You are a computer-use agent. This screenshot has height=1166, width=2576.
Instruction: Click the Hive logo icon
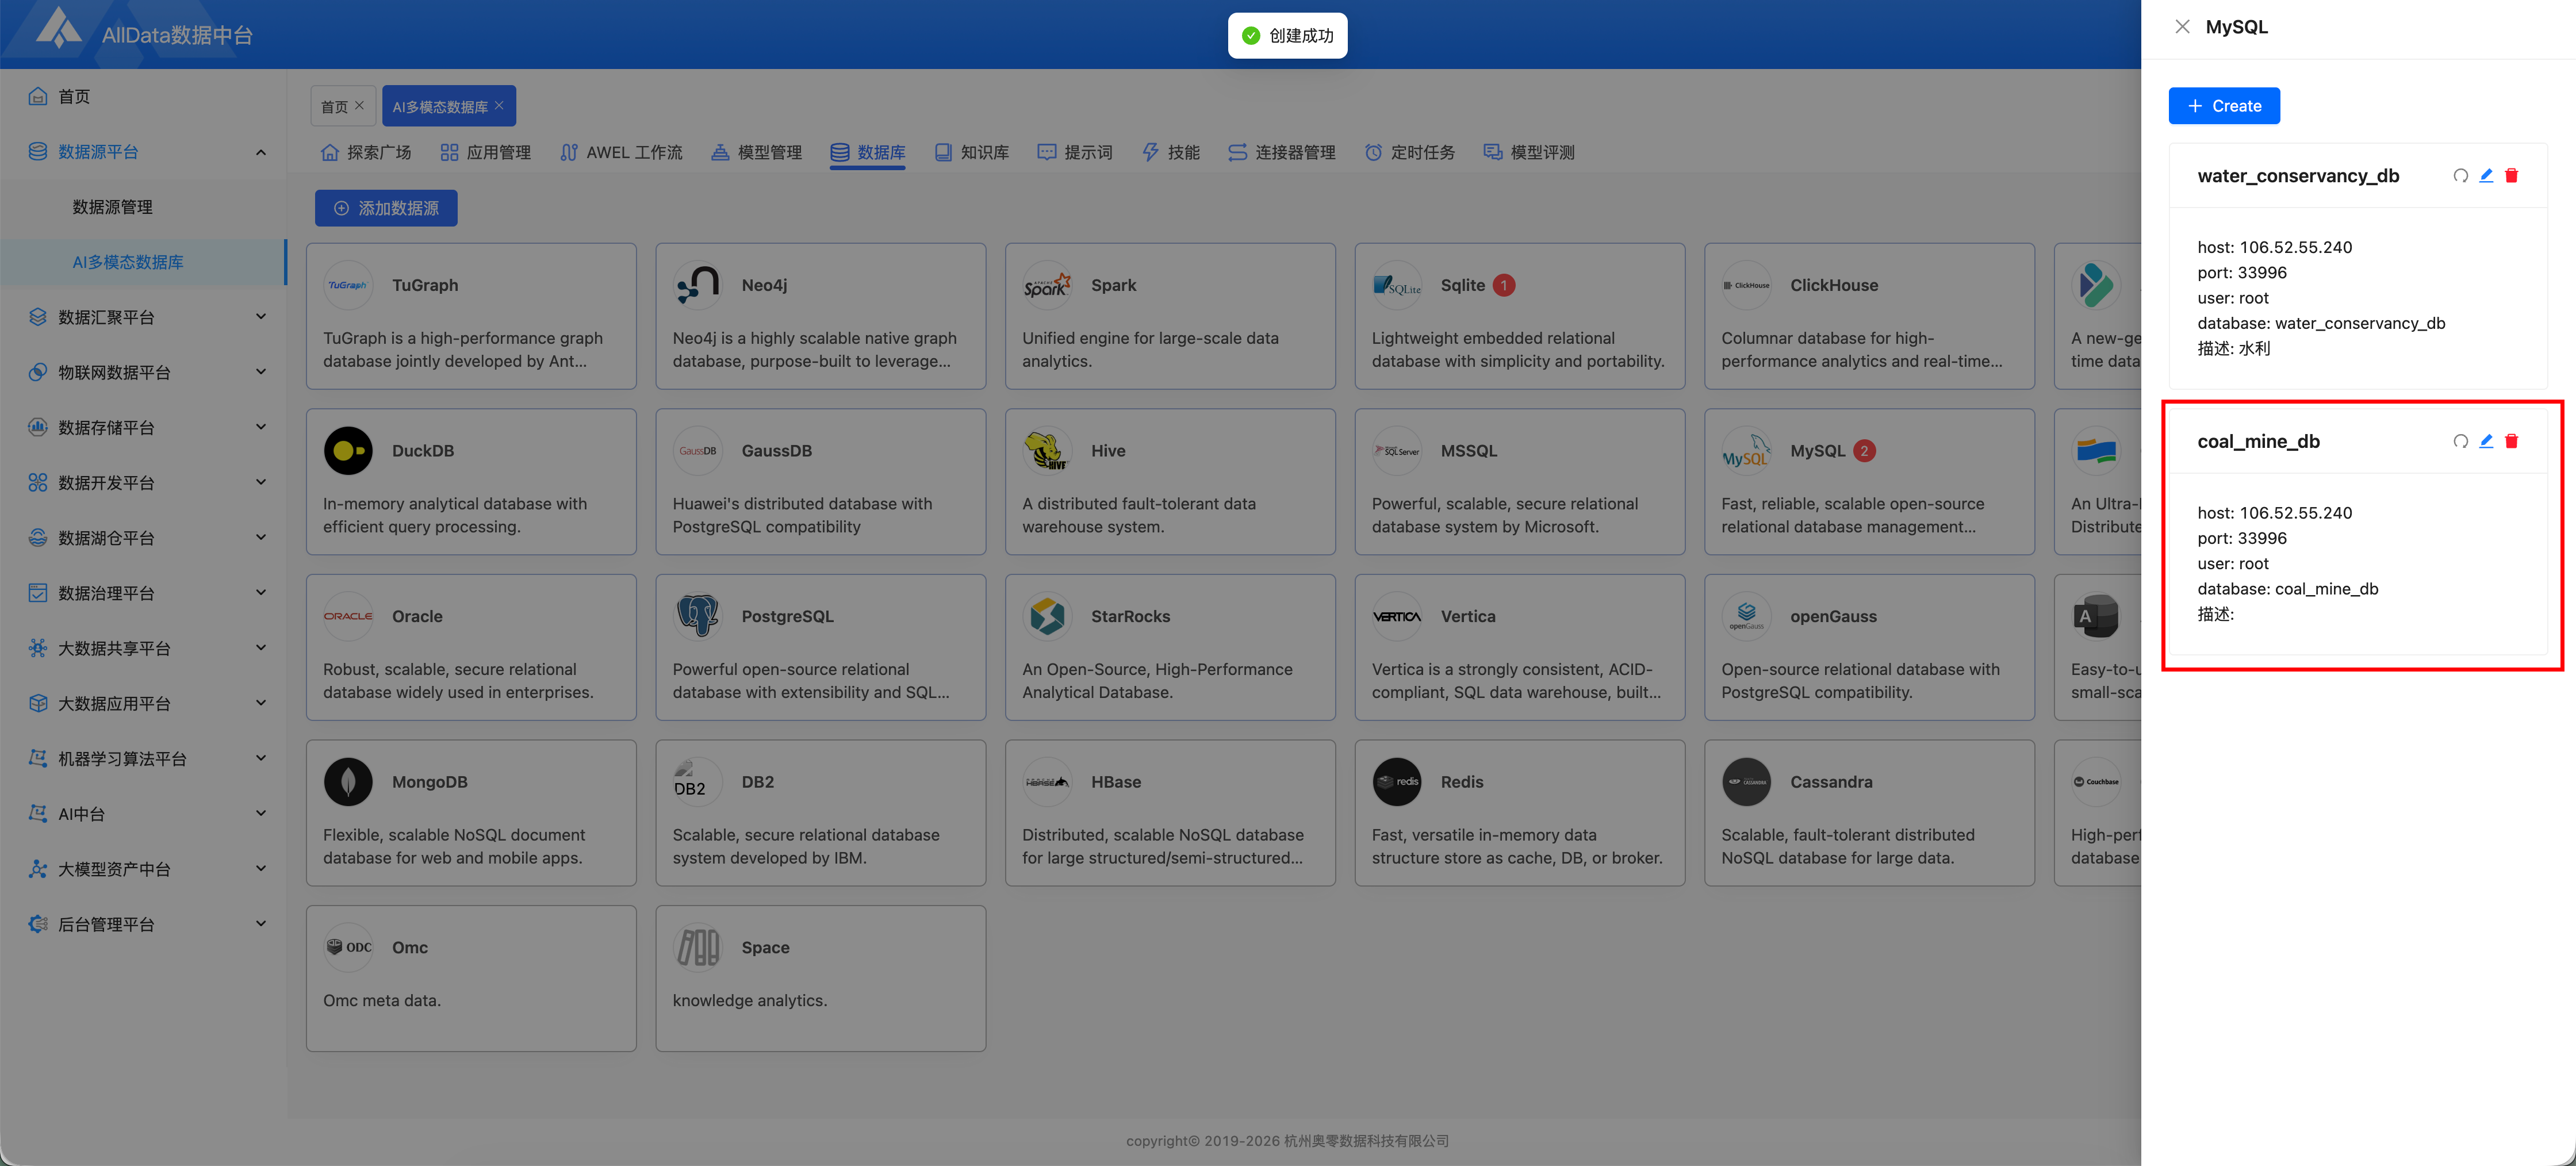point(1047,451)
